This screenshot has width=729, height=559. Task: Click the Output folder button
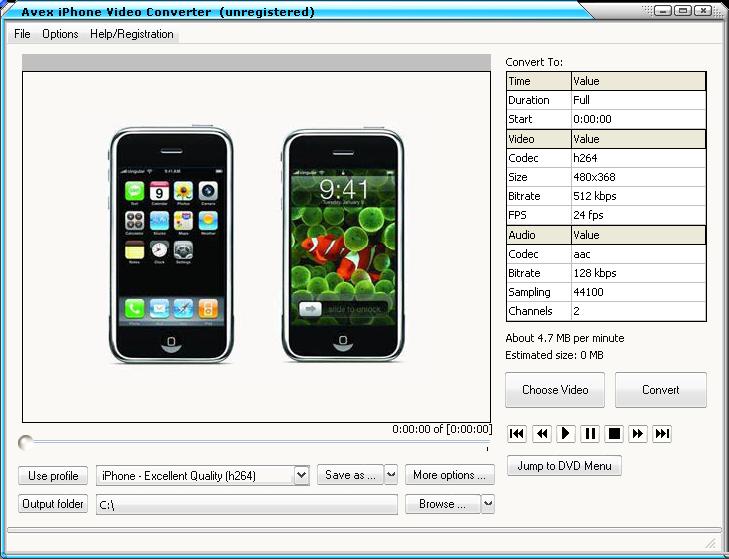tap(53, 504)
